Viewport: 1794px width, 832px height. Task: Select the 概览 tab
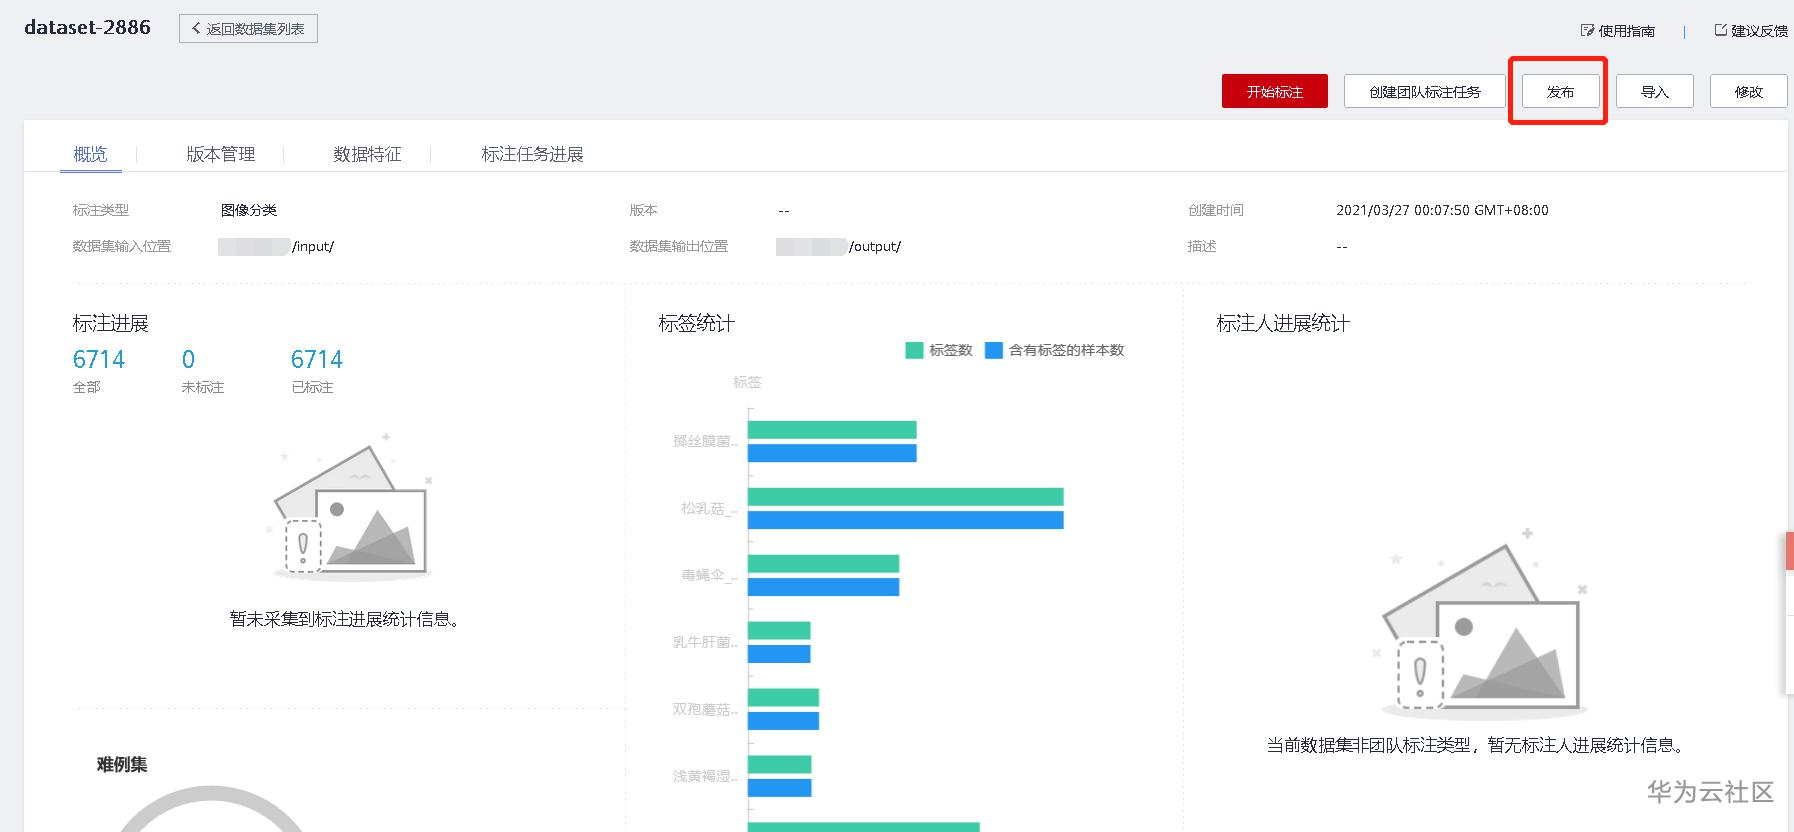[x=90, y=154]
